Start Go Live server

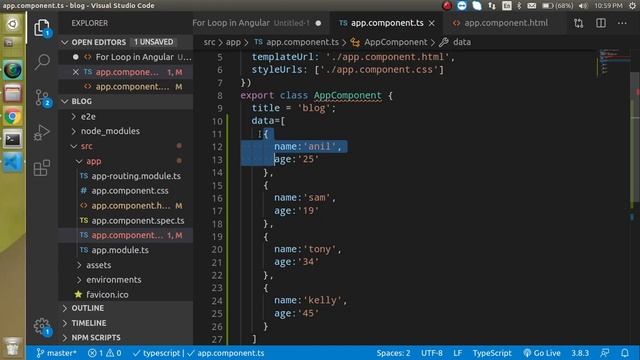click(x=542, y=353)
